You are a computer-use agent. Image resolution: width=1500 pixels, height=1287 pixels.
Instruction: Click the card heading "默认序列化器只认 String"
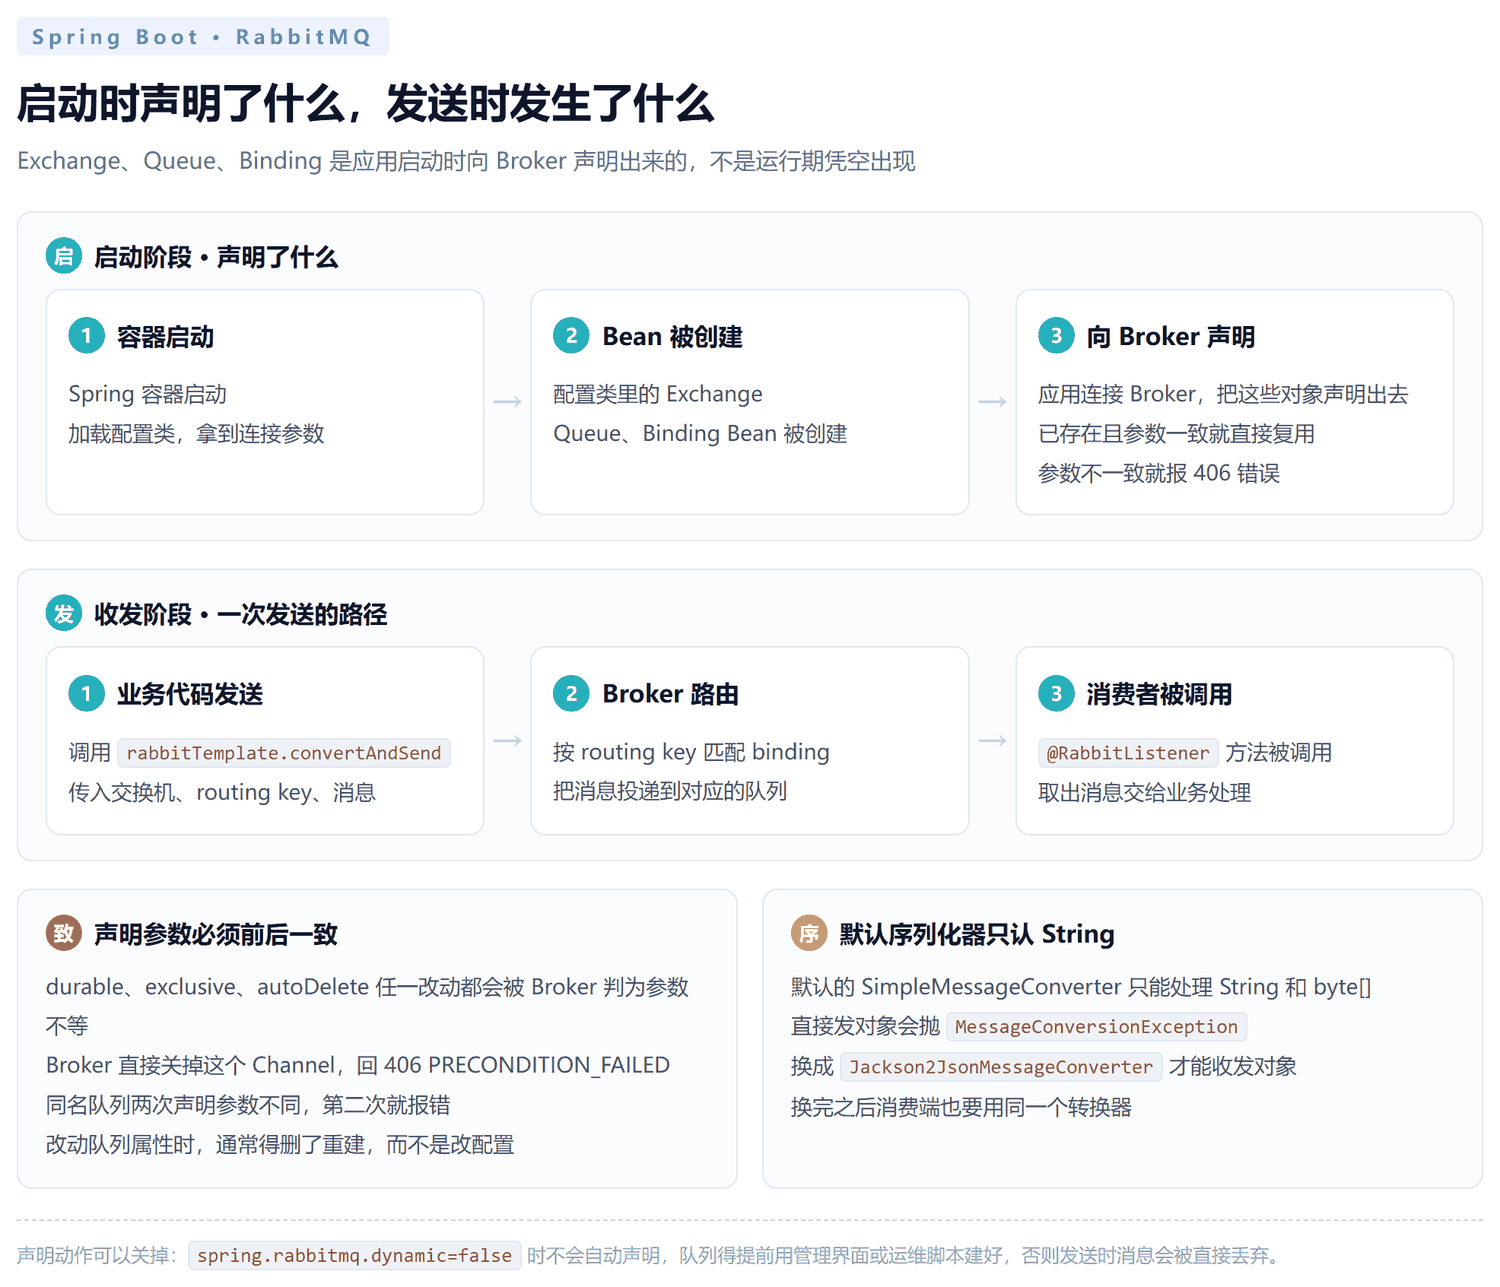[977, 934]
